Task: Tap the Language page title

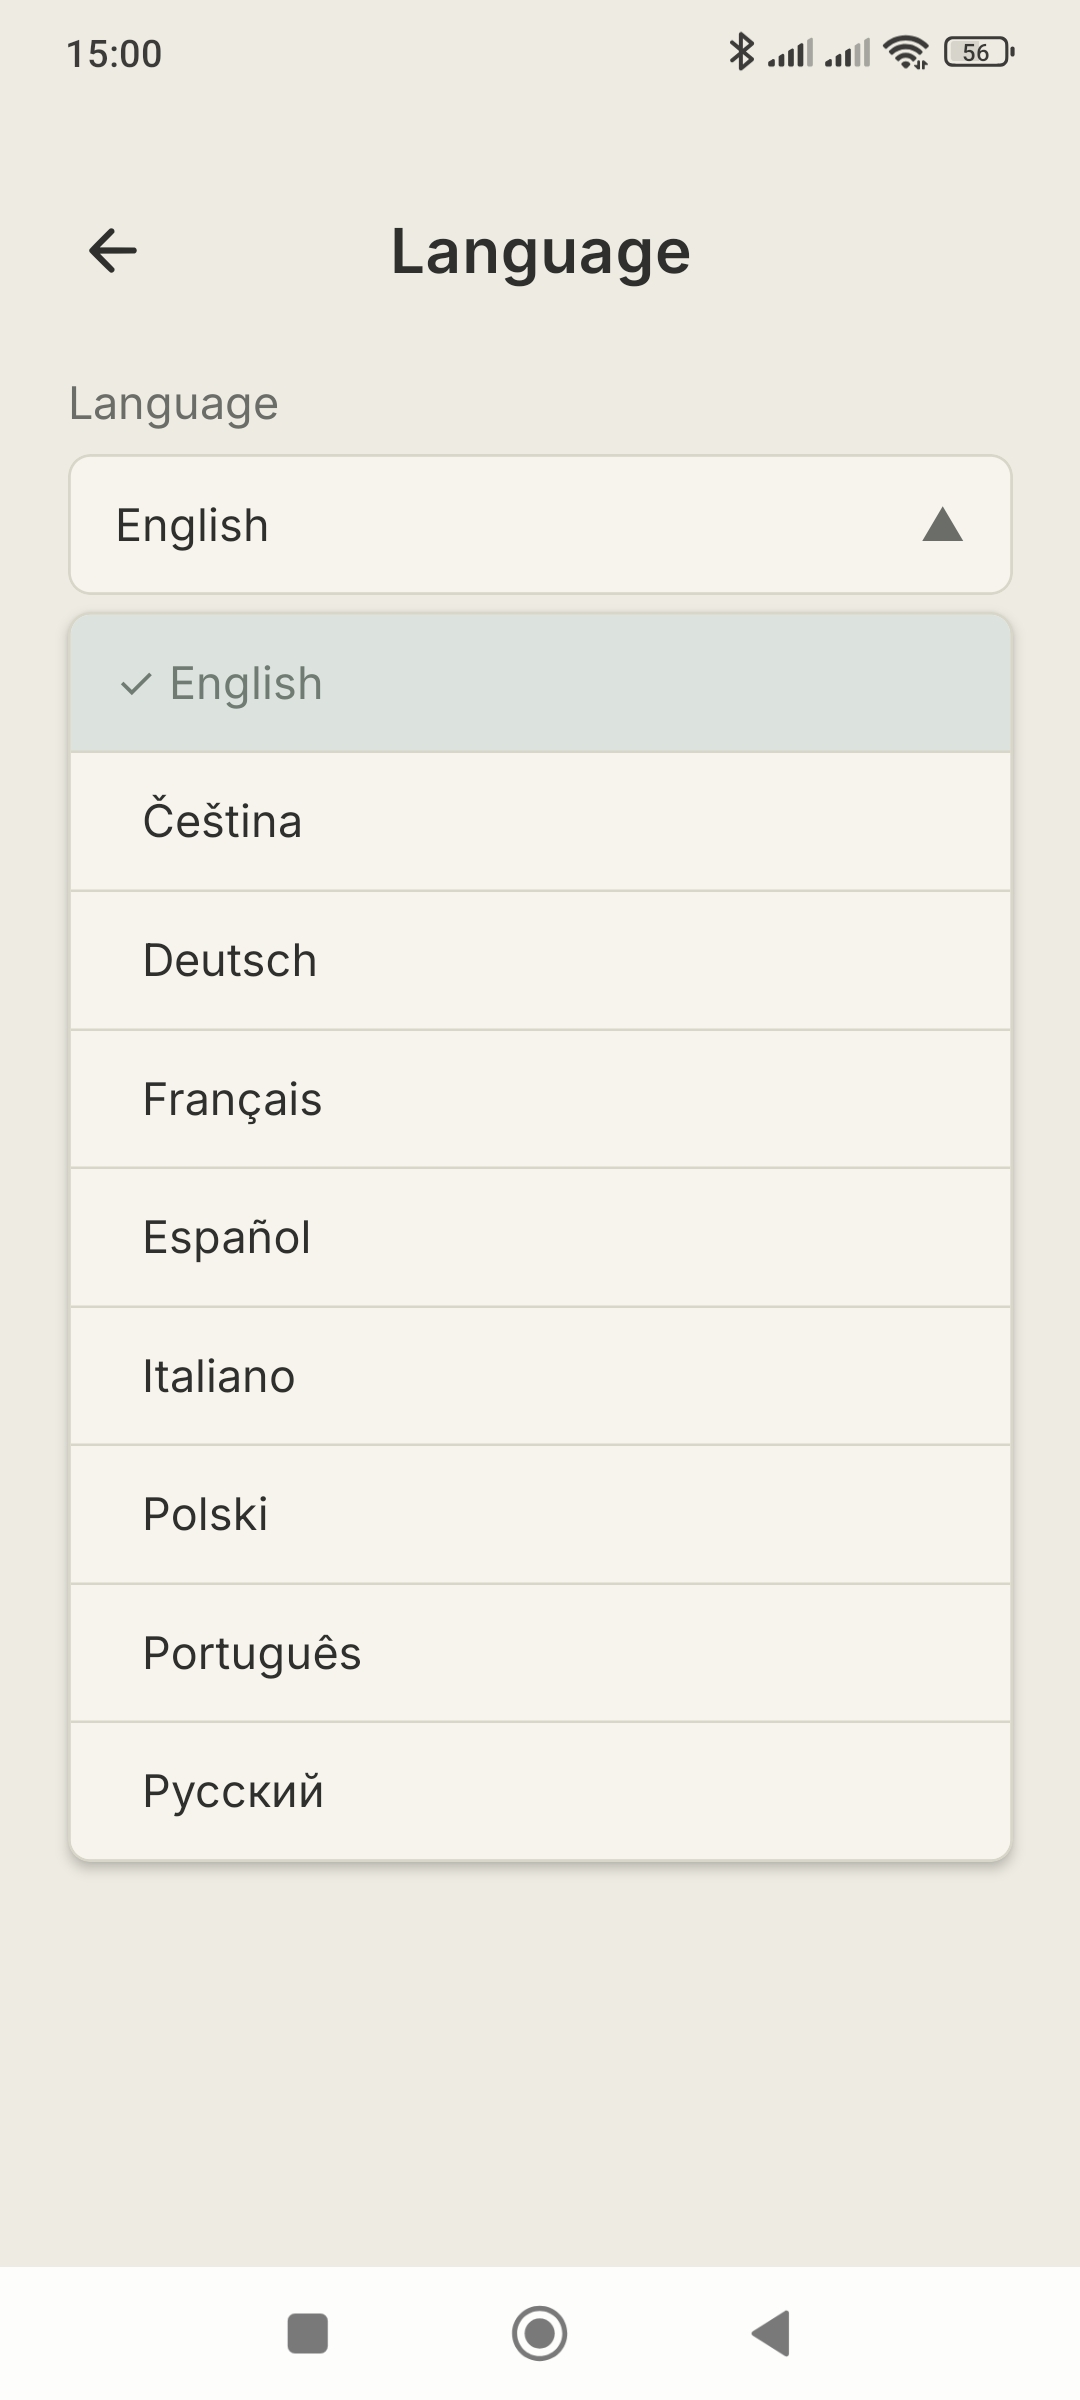Action: 540,251
